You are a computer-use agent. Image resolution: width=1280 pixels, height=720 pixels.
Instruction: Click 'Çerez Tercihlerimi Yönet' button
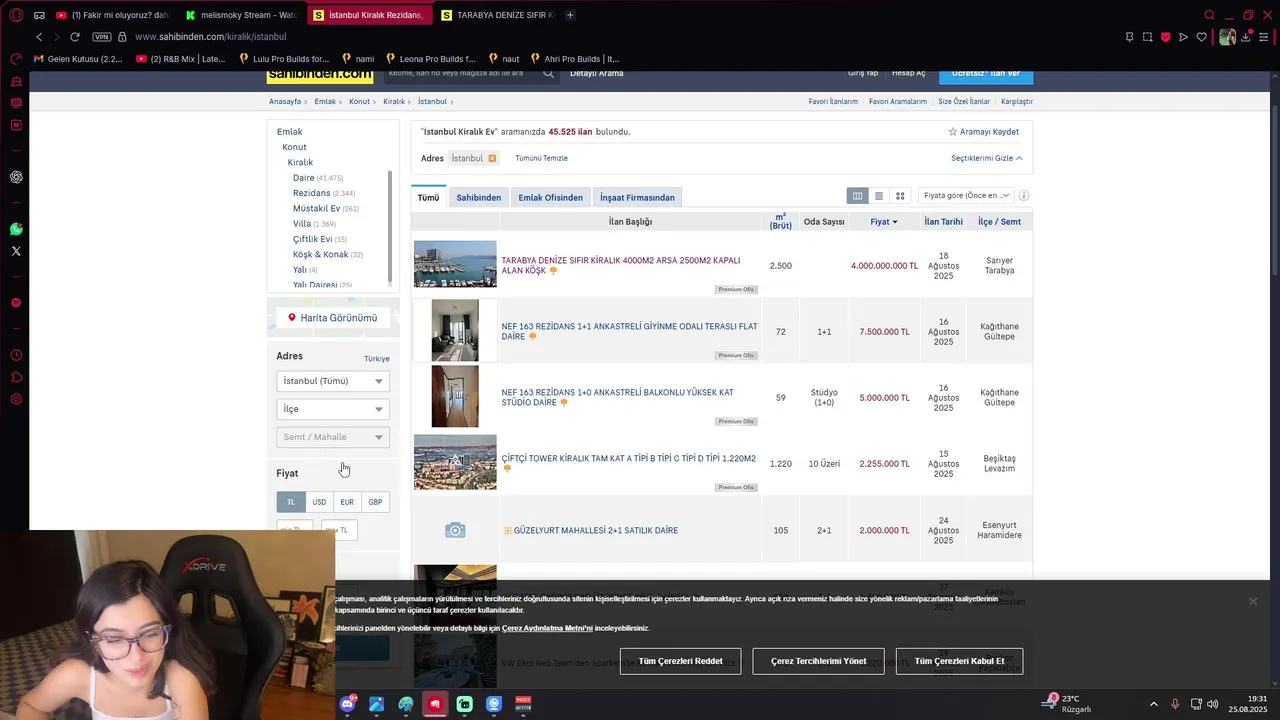[x=818, y=661]
